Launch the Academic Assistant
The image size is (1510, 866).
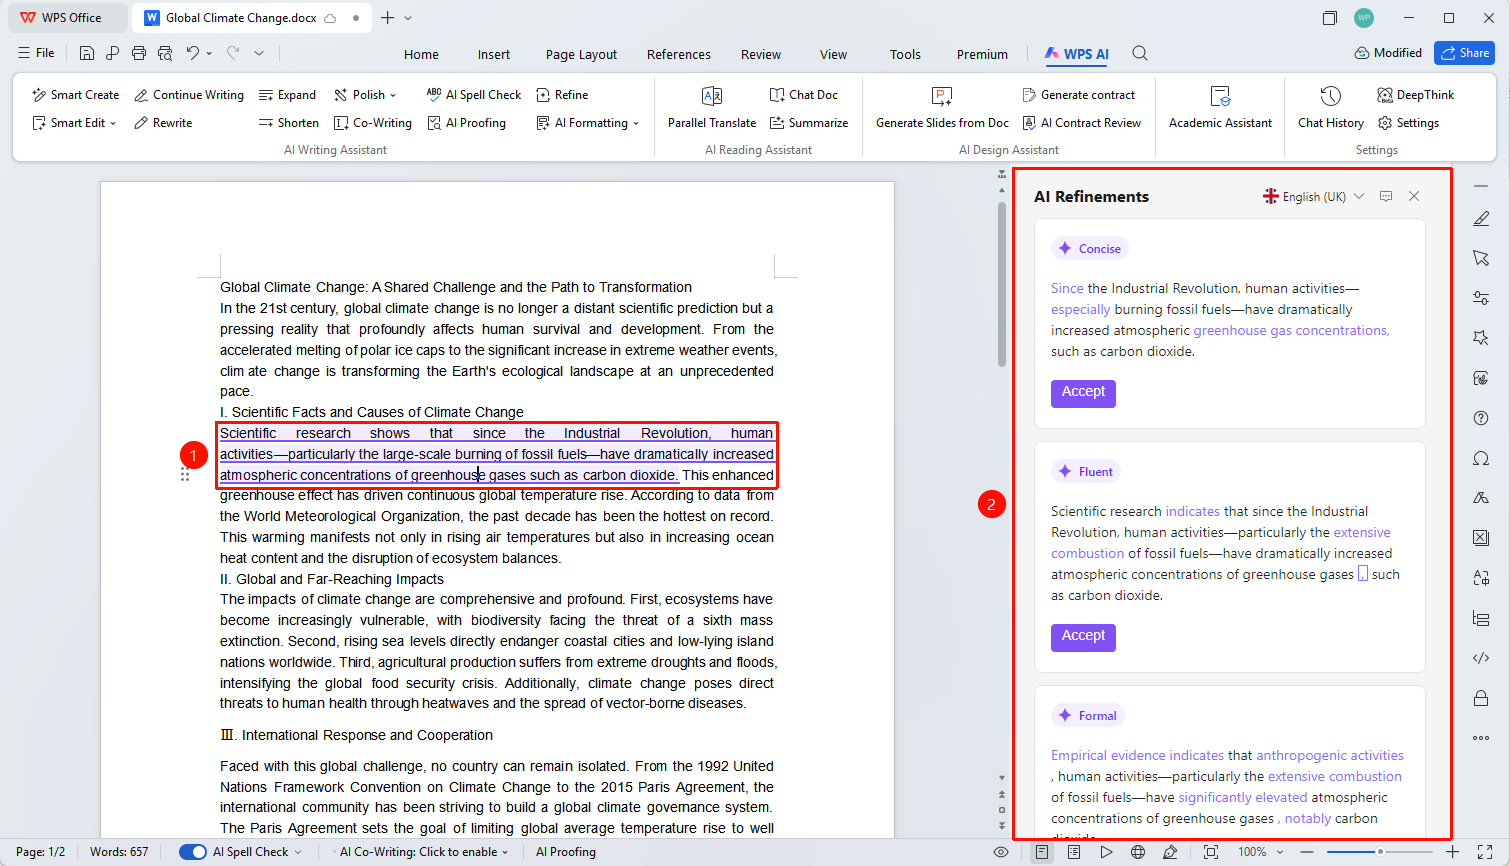coord(1220,108)
